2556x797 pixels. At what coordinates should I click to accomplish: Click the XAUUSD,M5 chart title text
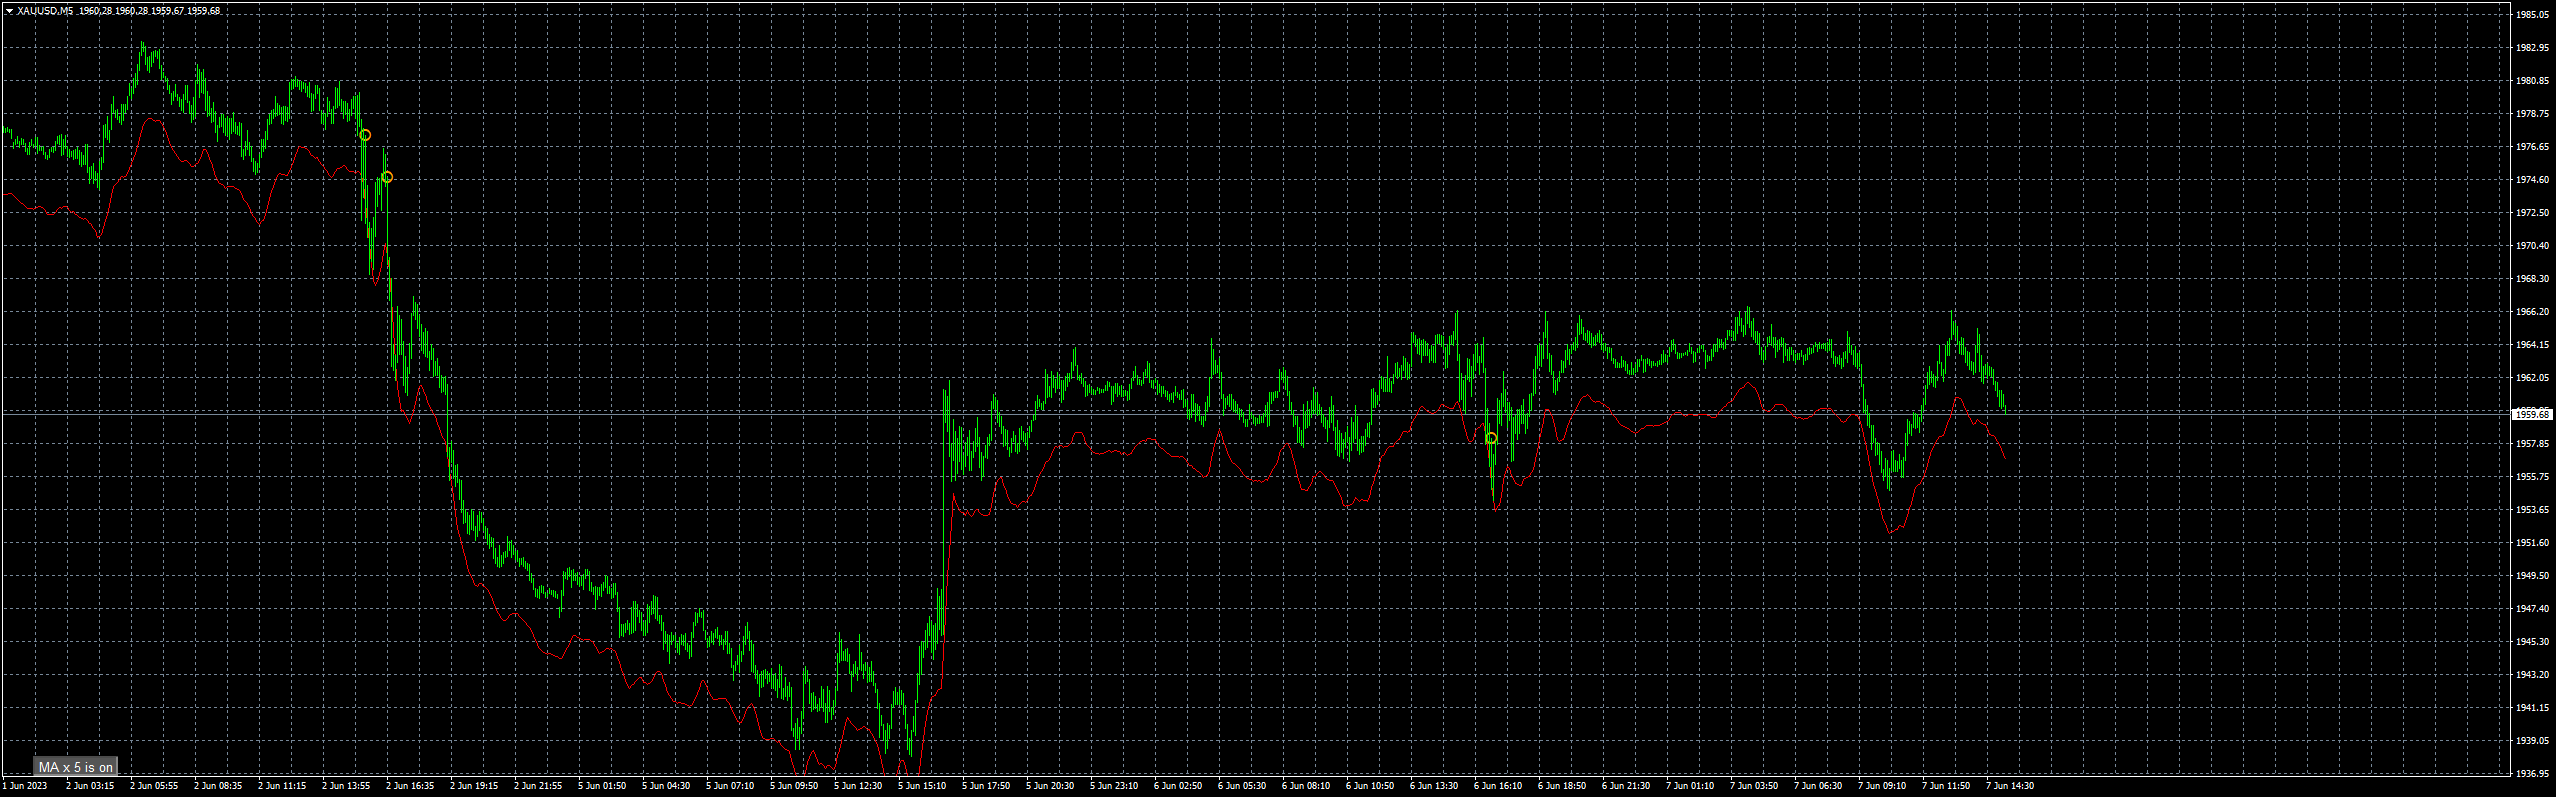45,11
